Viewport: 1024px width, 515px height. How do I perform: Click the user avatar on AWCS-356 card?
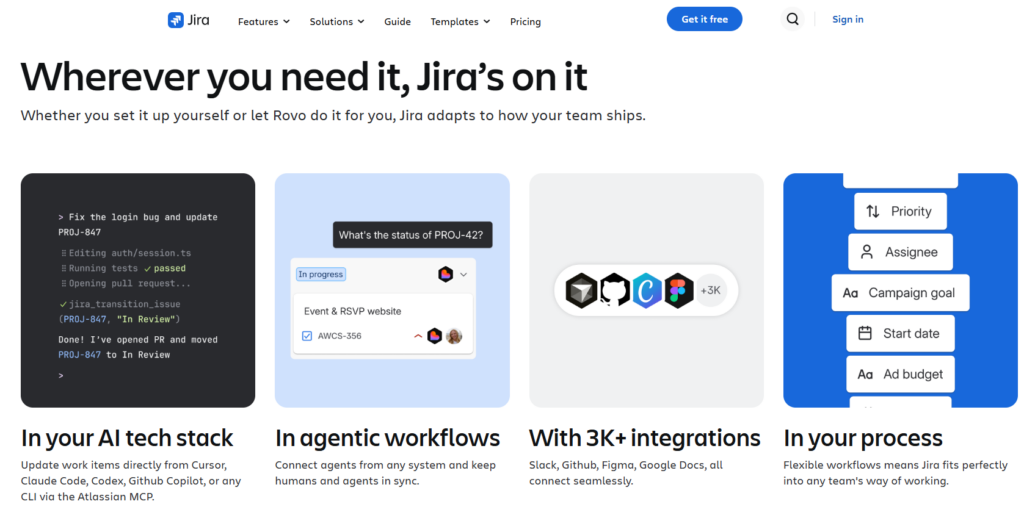coord(454,336)
